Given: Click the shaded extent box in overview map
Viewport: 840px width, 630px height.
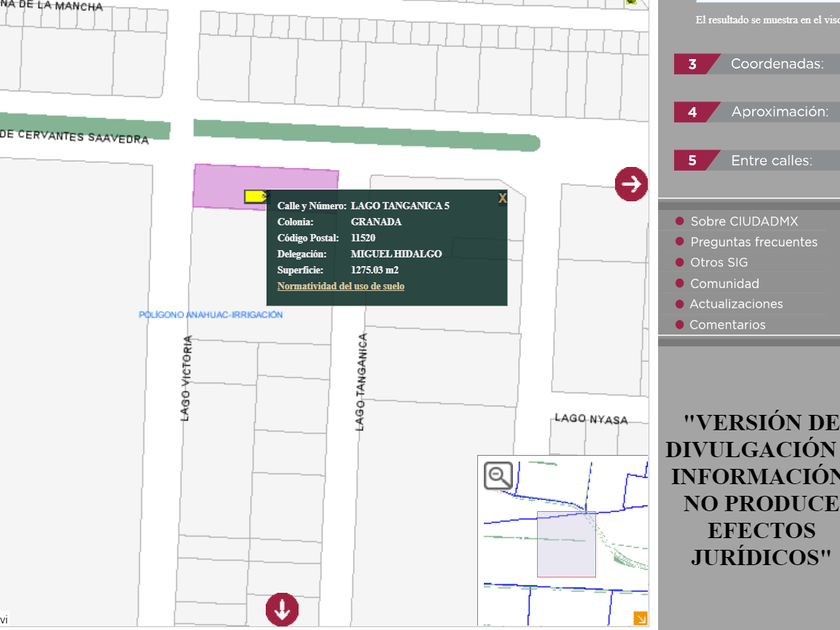Looking at the screenshot, I should point(566,544).
